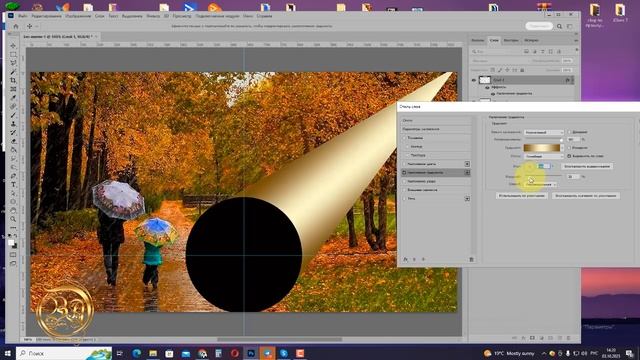Enable the Тень checkbox
Screen dimensions: 640x360
coord(404,199)
